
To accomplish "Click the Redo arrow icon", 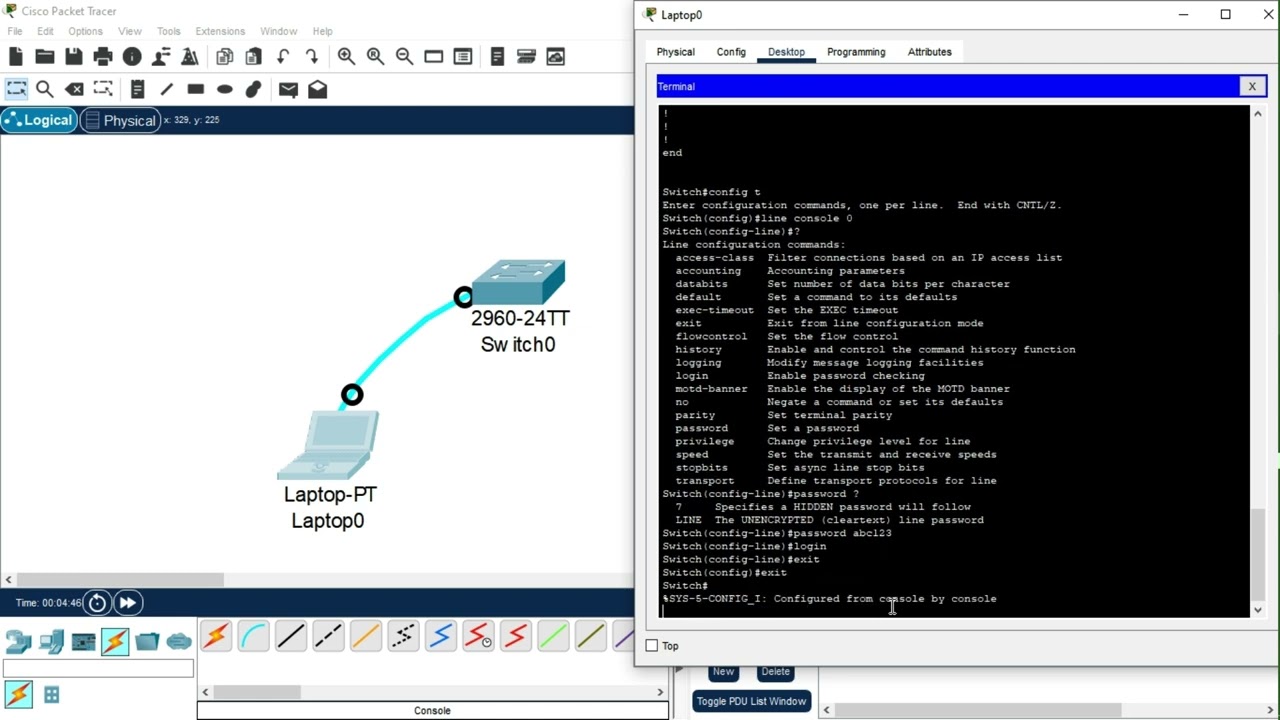I will pos(312,57).
